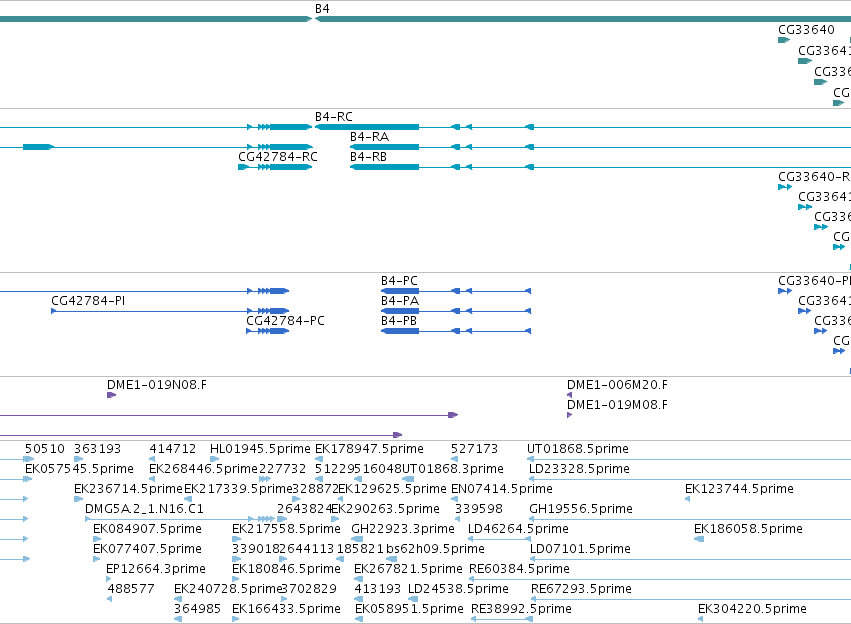Open EN07414.5prime EST label
This screenshot has width=851, height=624.
(501, 489)
